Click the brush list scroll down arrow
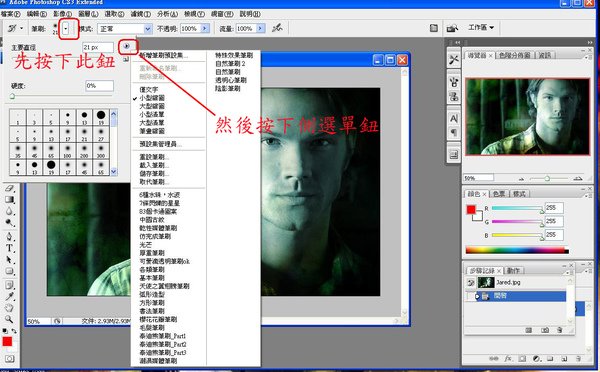This screenshot has height=372, width=600. pyautogui.click(x=114, y=172)
